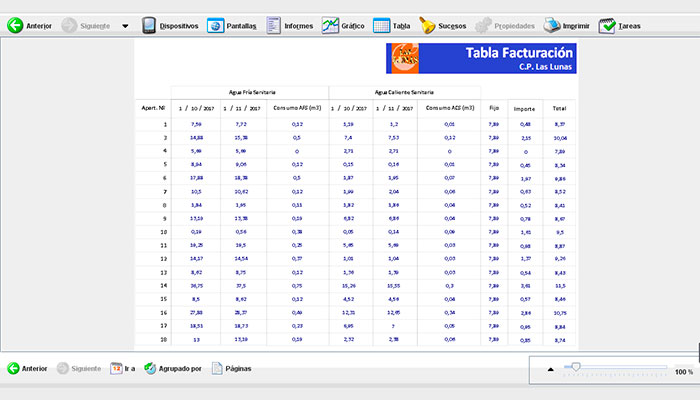Click the up triangle beside zoom slider
The image size is (700, 400).
coord(550,369)
